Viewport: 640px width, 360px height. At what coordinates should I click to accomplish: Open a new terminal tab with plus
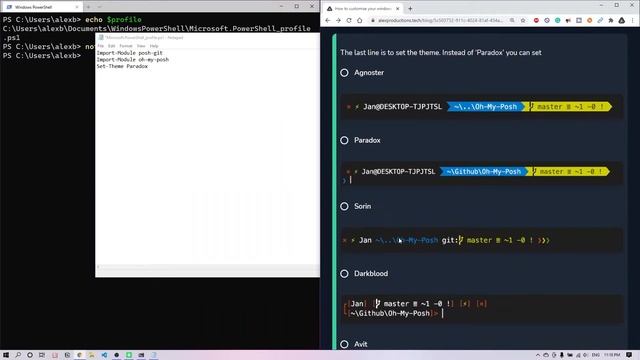click(88, 7)
